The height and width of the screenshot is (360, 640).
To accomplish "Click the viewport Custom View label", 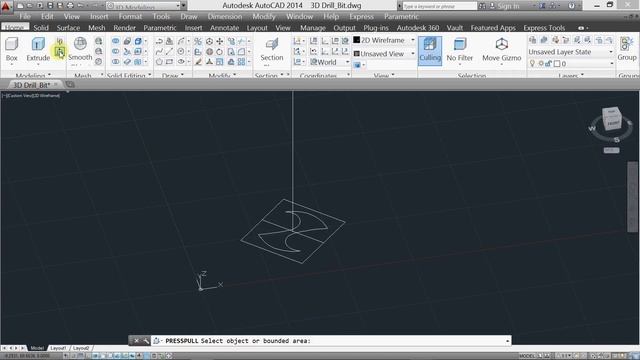I will pos(22,96).
